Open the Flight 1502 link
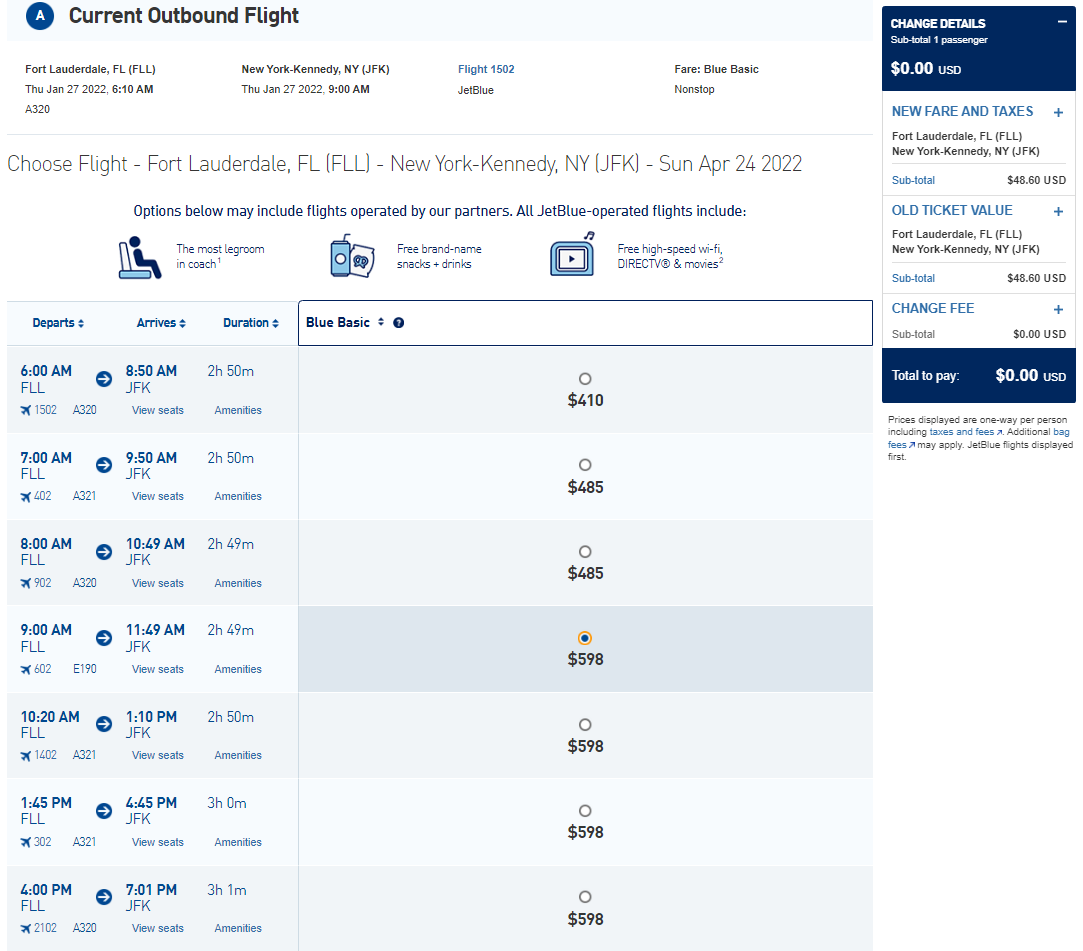The width and height of the screenshot is (1083, 951). [x=486, y=69]
